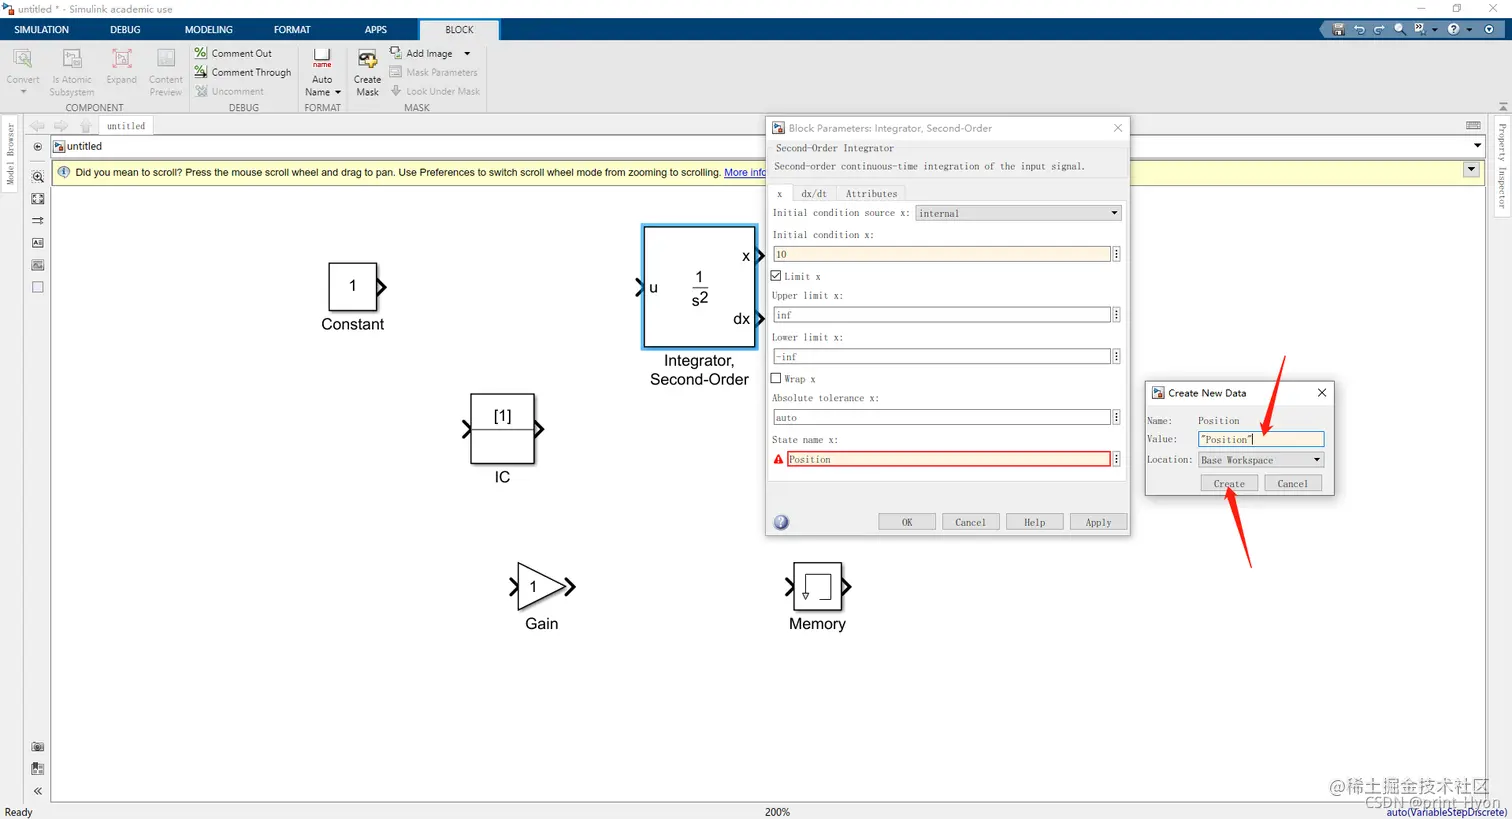The width and height of the screenshot is (1512, 819).
Task: Expand the Auto Name dropdown arrow
Action: (338, 92)
